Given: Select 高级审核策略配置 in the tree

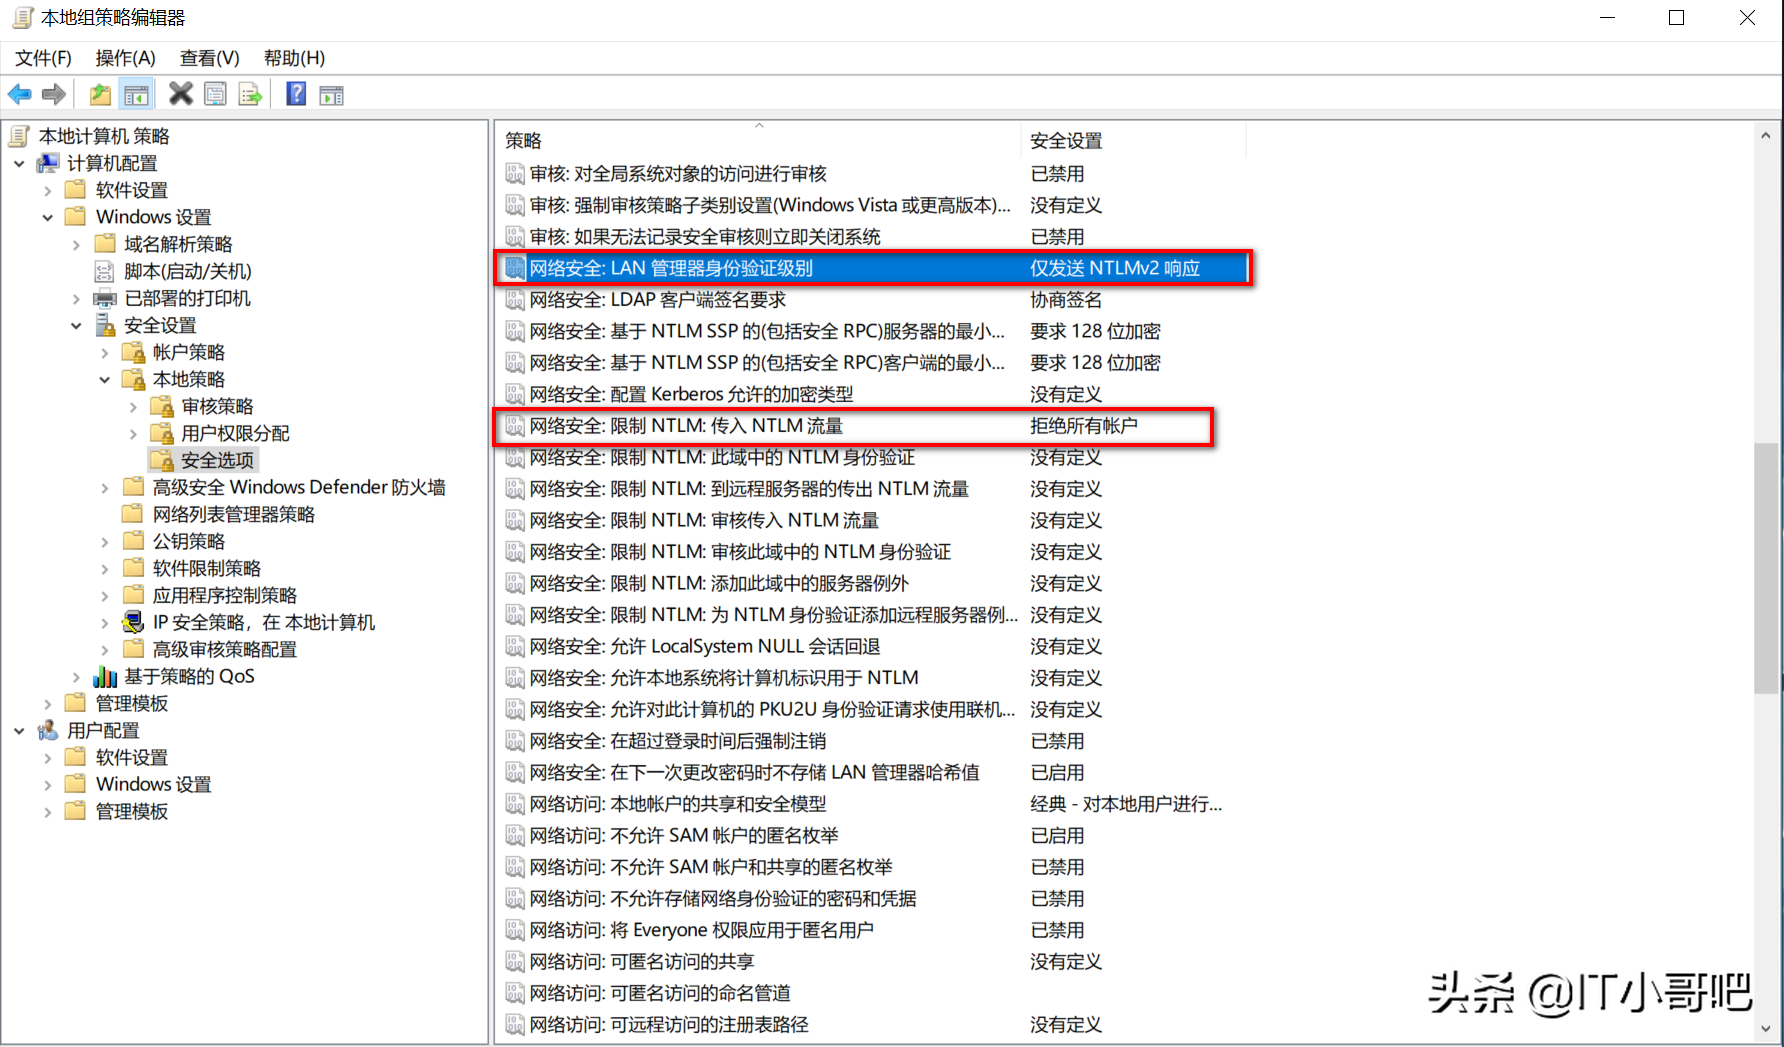Looking at the screenshot, I should [x=225, y=649].
